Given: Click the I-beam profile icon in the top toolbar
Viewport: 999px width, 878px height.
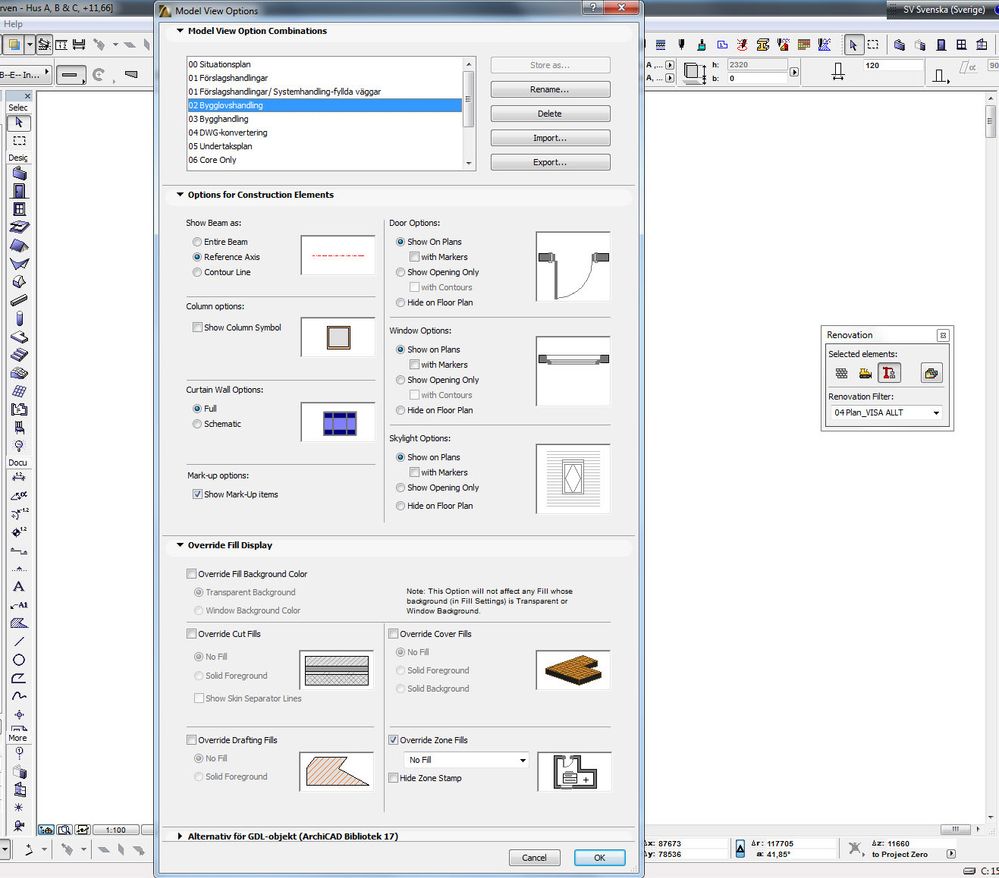Looking at the screenshot, I should [763, 45].
